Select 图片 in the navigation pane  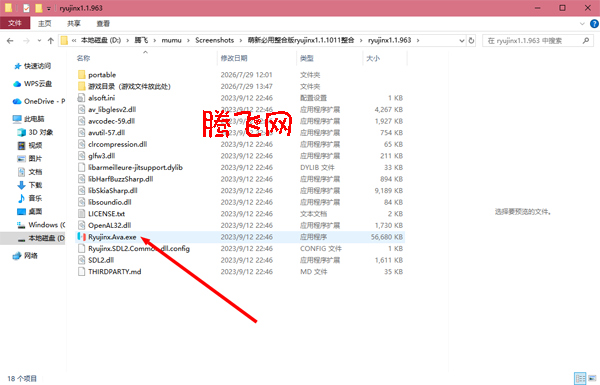tap(30, 159)
